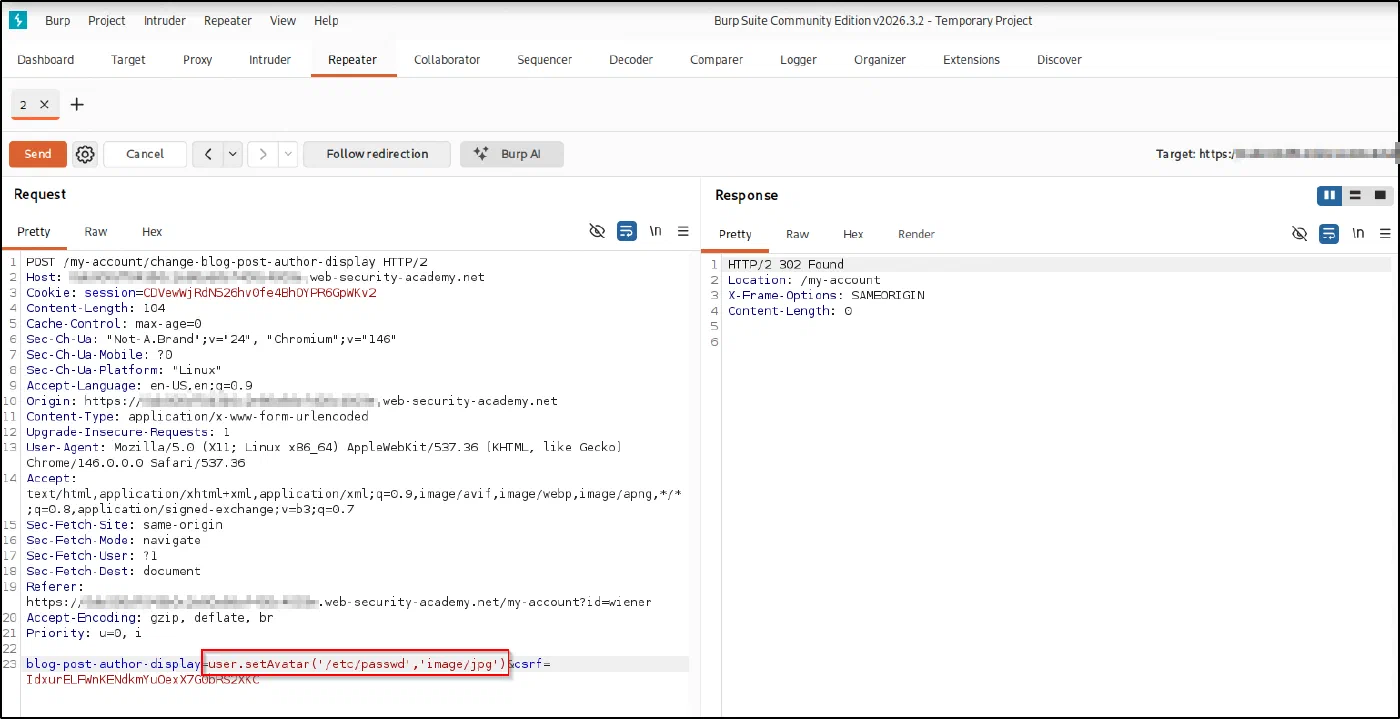This screenshot has width=1400, height=719.
Task: Click the Send button
Action: 38,154
